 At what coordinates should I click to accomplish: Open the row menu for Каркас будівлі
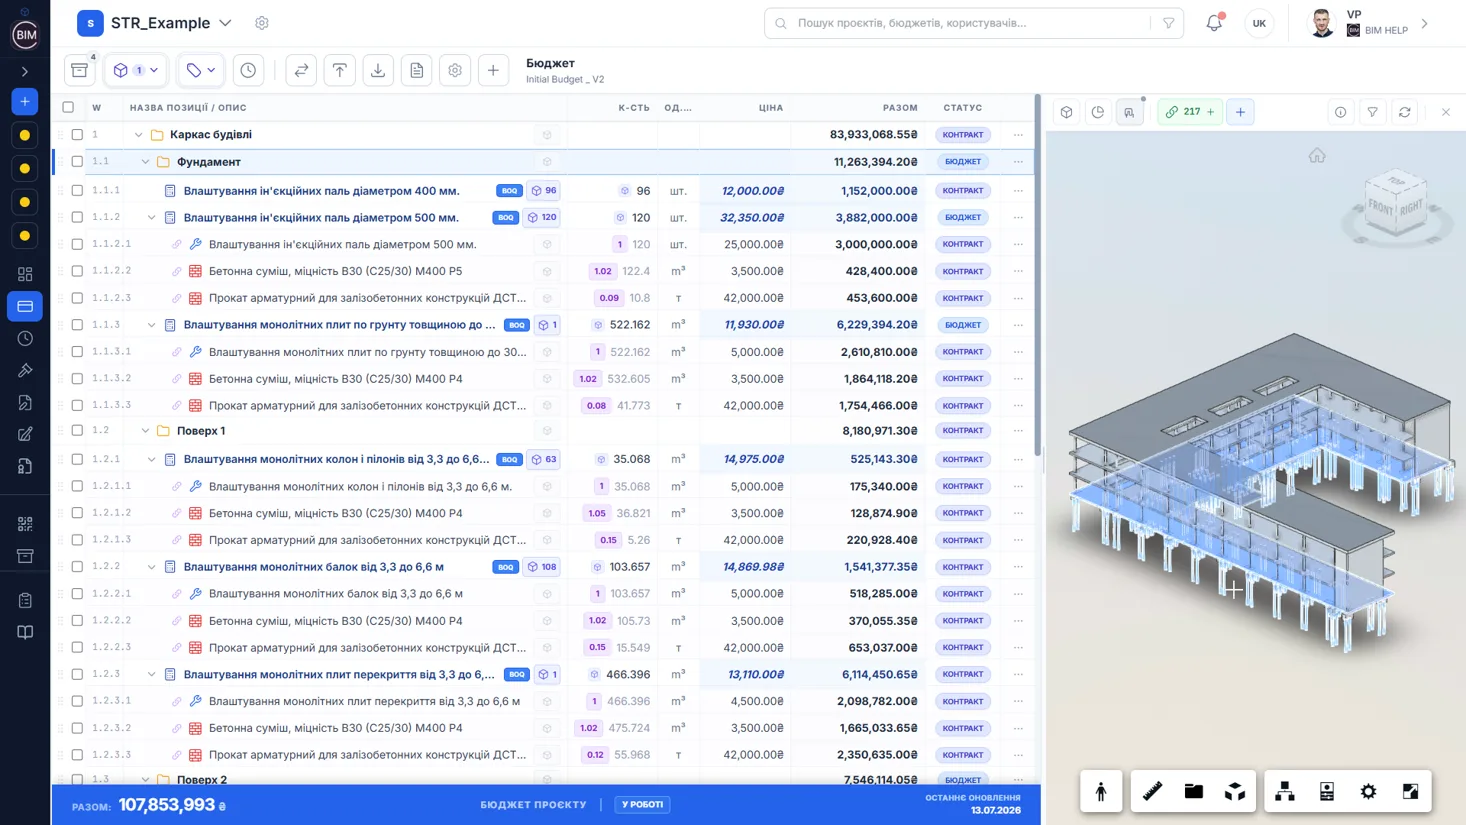pos(1018,134)
